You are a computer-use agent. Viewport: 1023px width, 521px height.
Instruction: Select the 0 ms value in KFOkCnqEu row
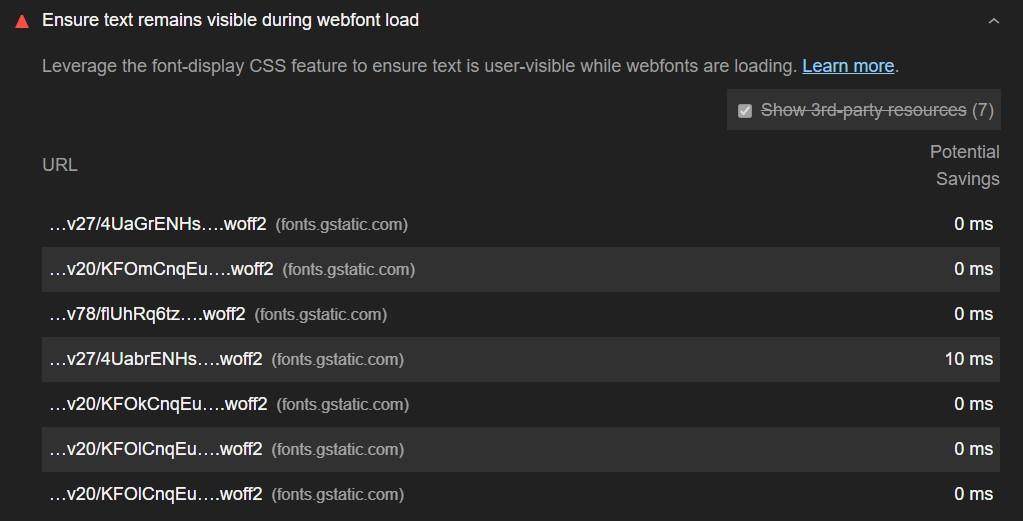(973, 404)
